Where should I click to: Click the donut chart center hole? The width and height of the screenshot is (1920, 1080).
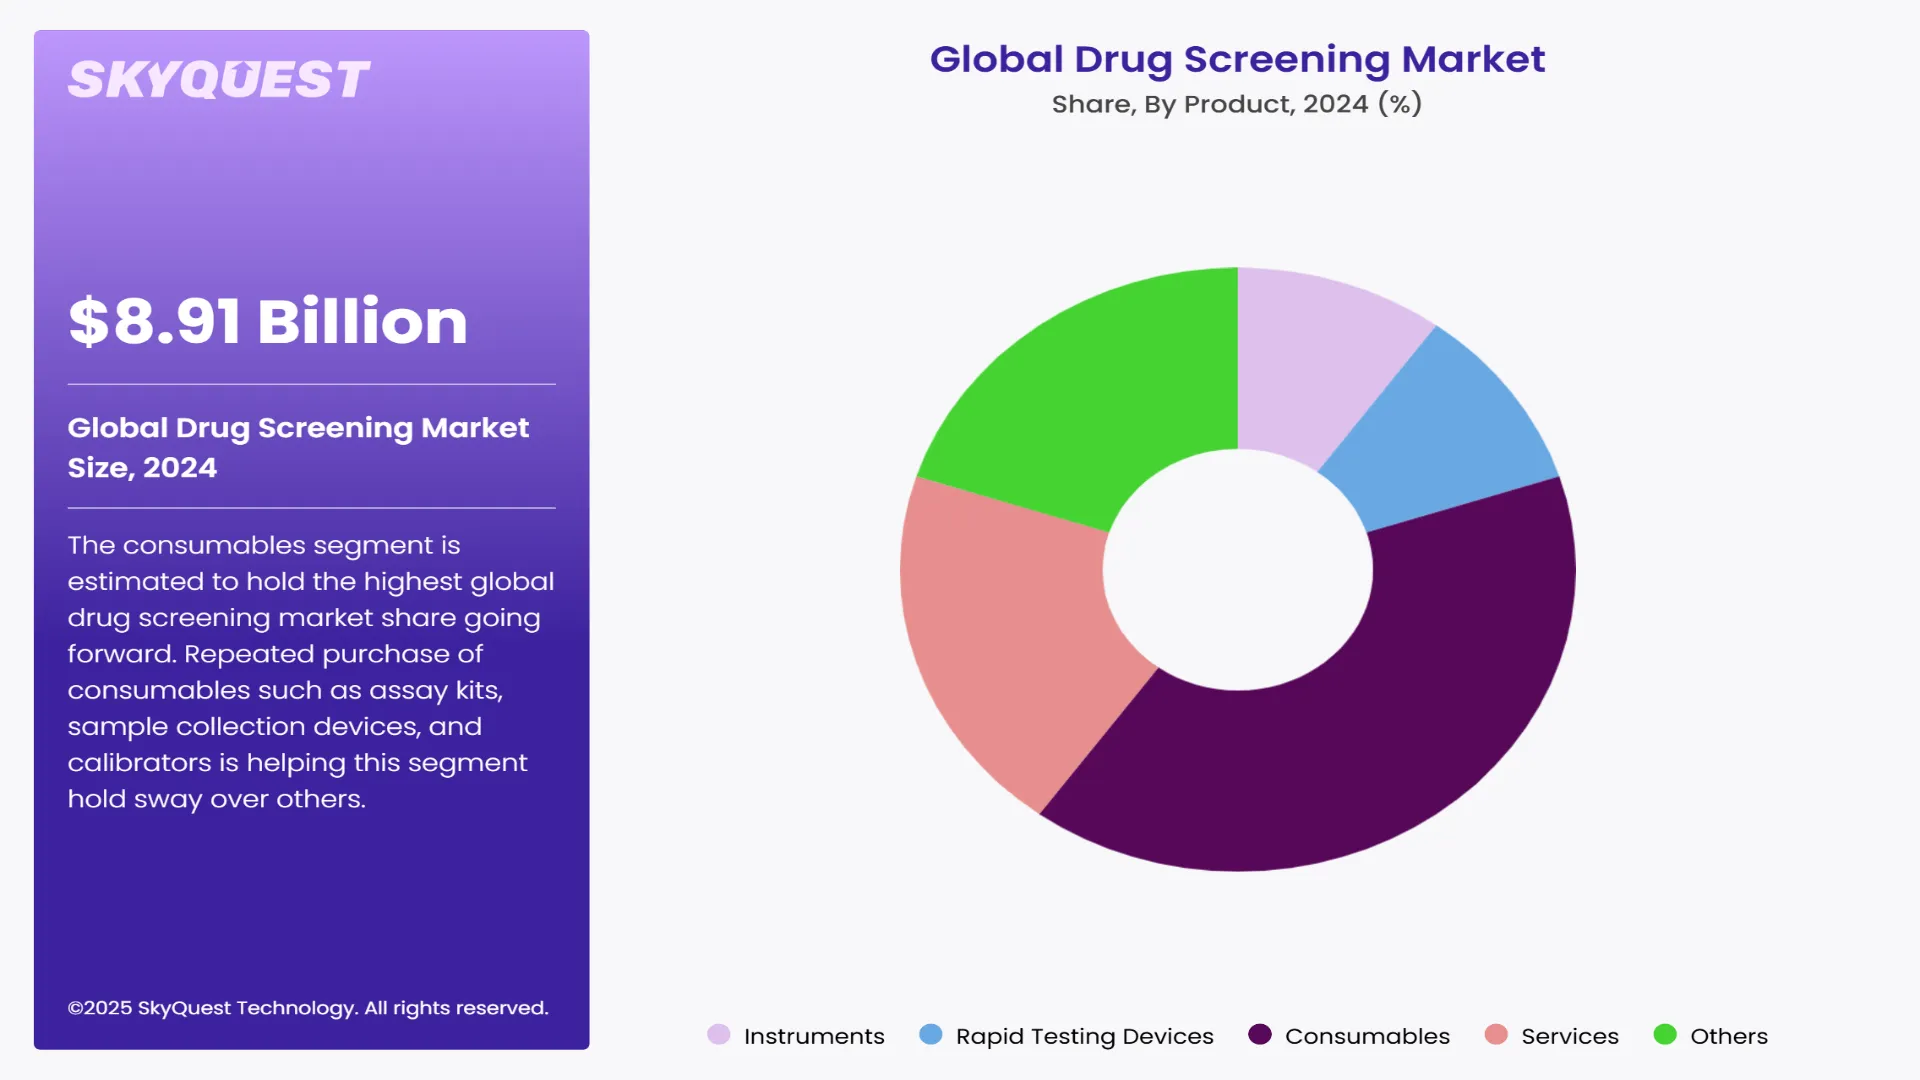(x=1240, y=570)
